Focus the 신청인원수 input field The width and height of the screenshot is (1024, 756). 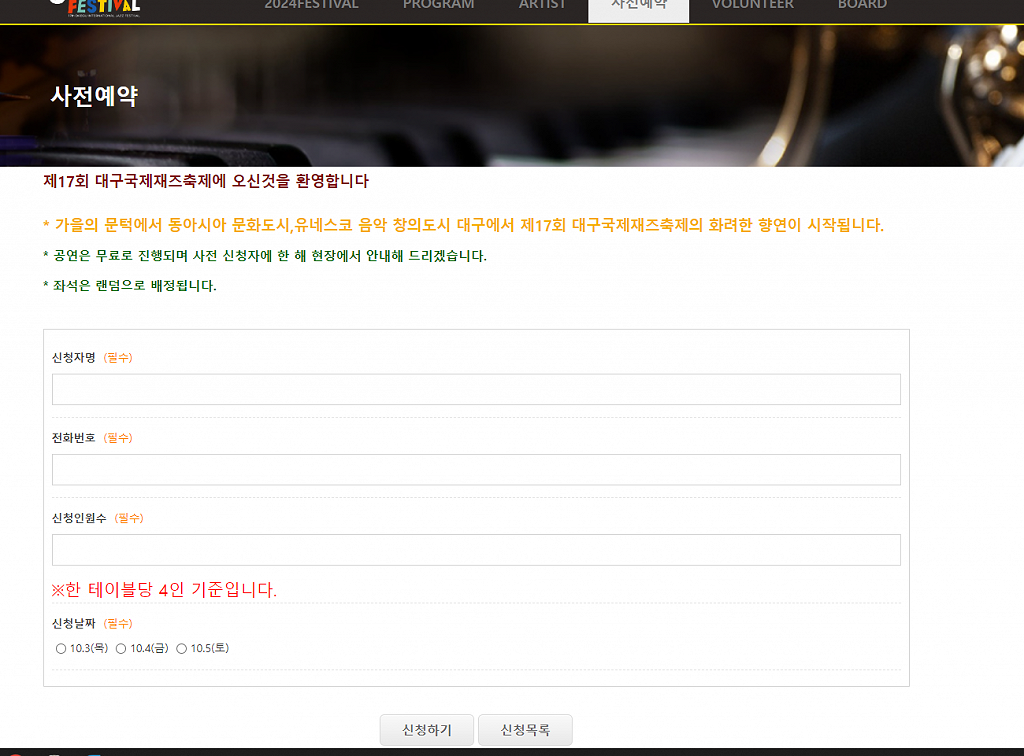pos(476,550)
